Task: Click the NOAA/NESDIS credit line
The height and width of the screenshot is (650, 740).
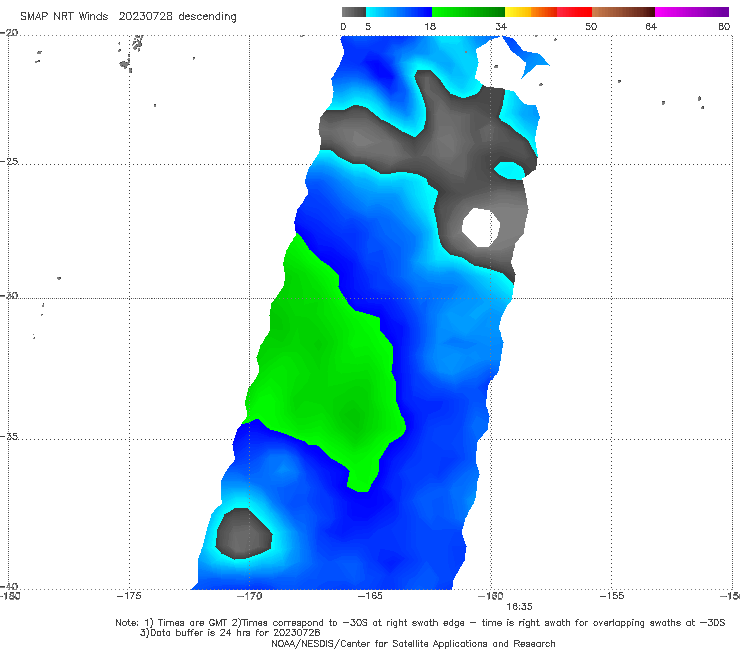Action: 413,644
